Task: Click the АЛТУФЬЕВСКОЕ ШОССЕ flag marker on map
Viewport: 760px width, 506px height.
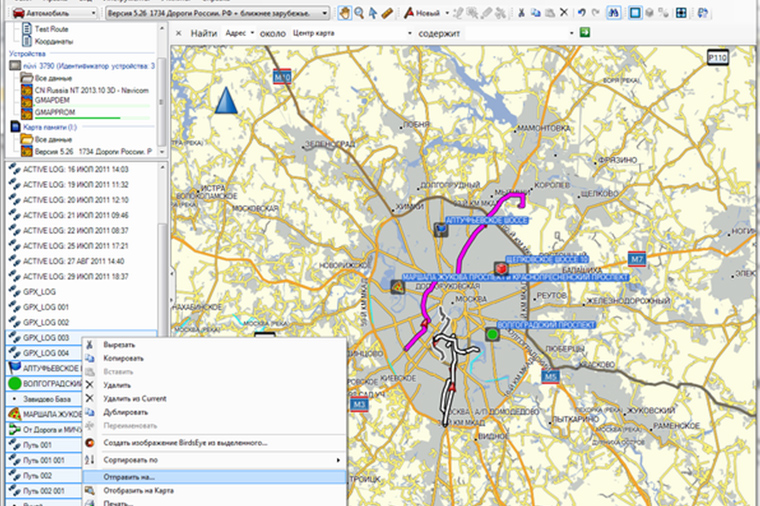Action: 441,229
